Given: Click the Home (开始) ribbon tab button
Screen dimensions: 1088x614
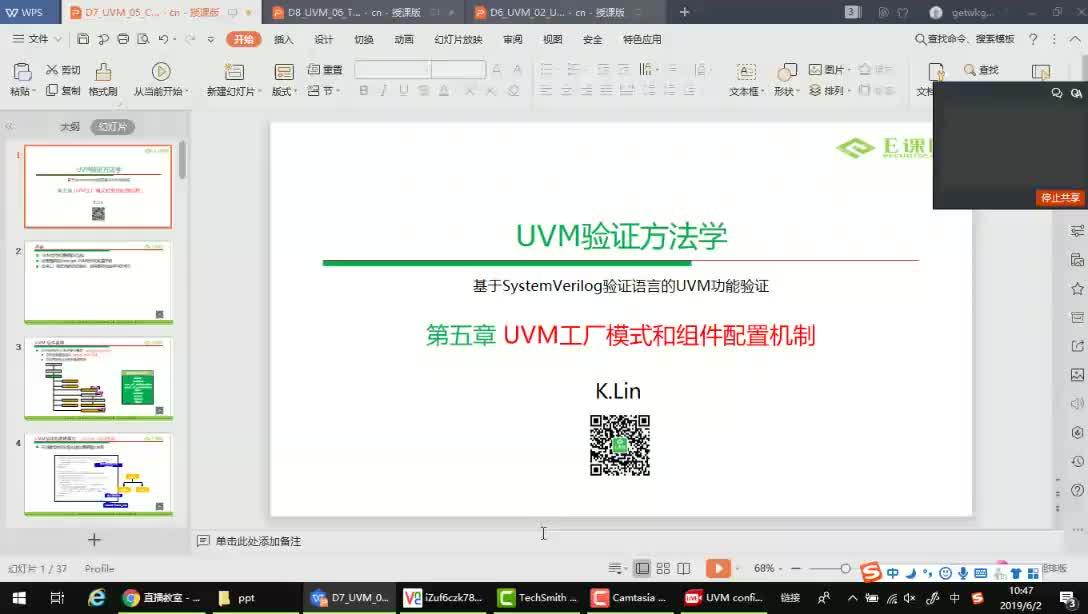Looking at the screenshot, I should point(244,40).
